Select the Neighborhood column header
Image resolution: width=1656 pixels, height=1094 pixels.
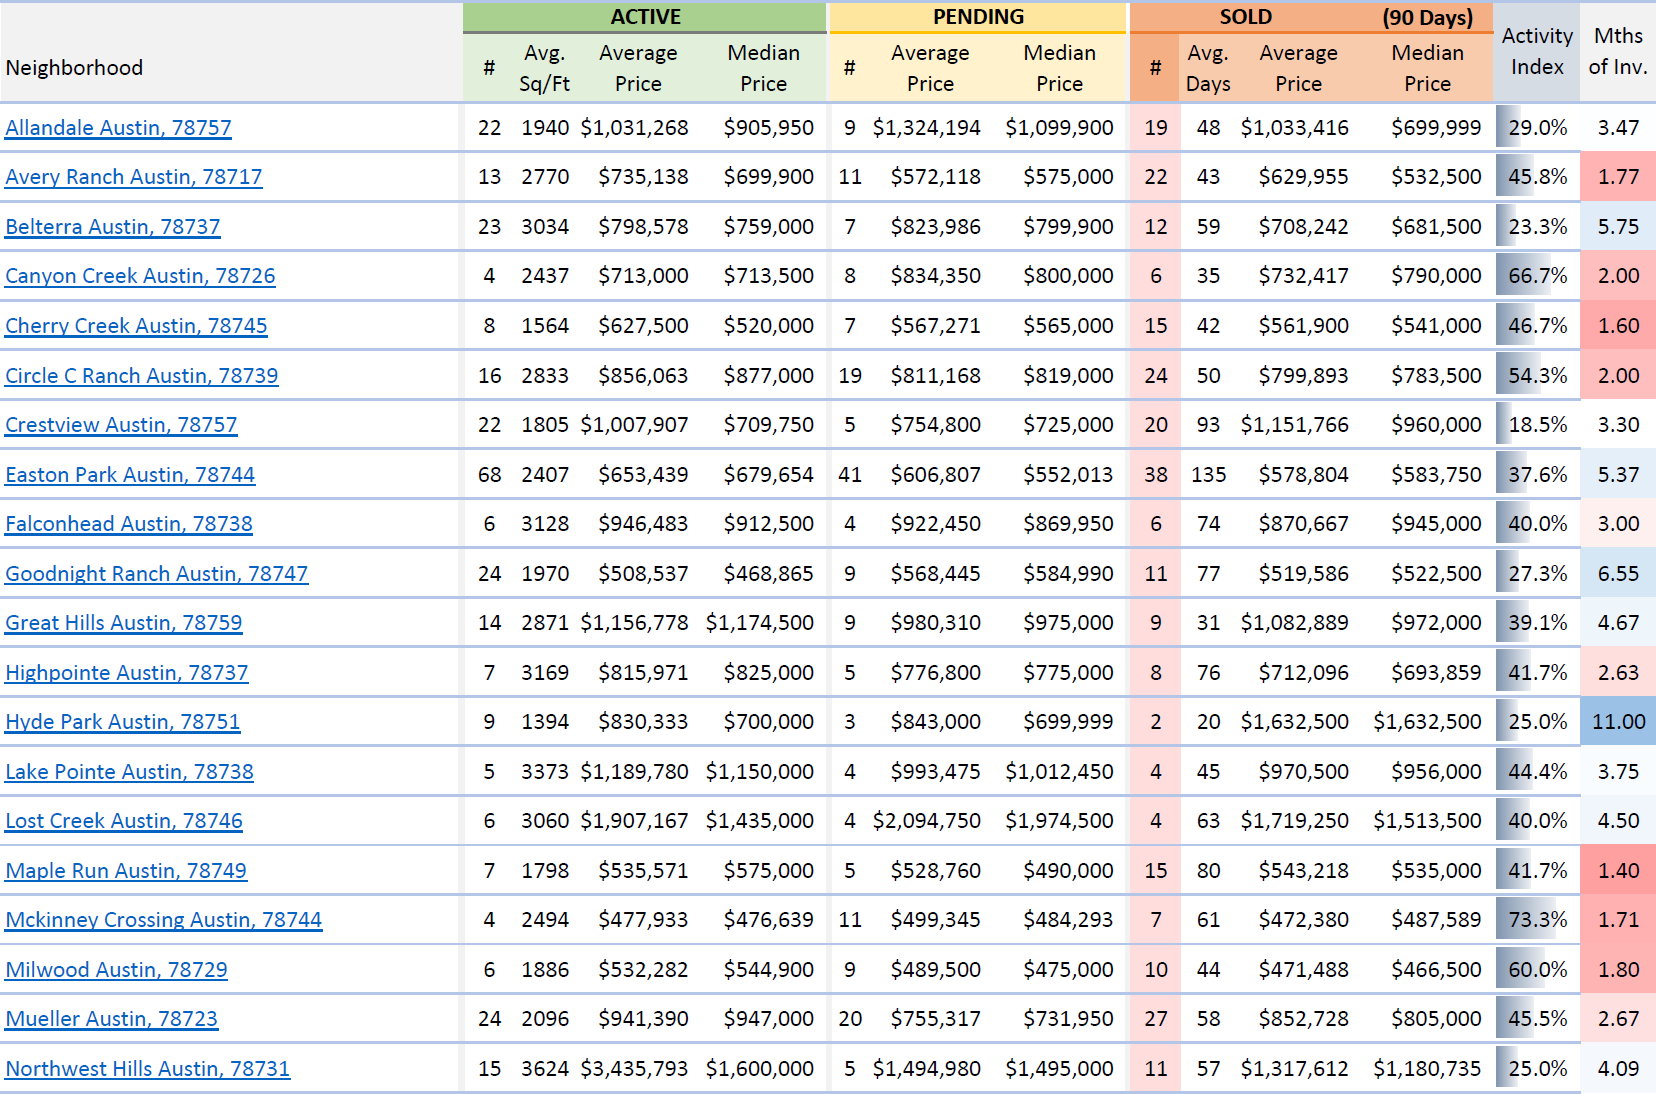click(x=74, y=68)
